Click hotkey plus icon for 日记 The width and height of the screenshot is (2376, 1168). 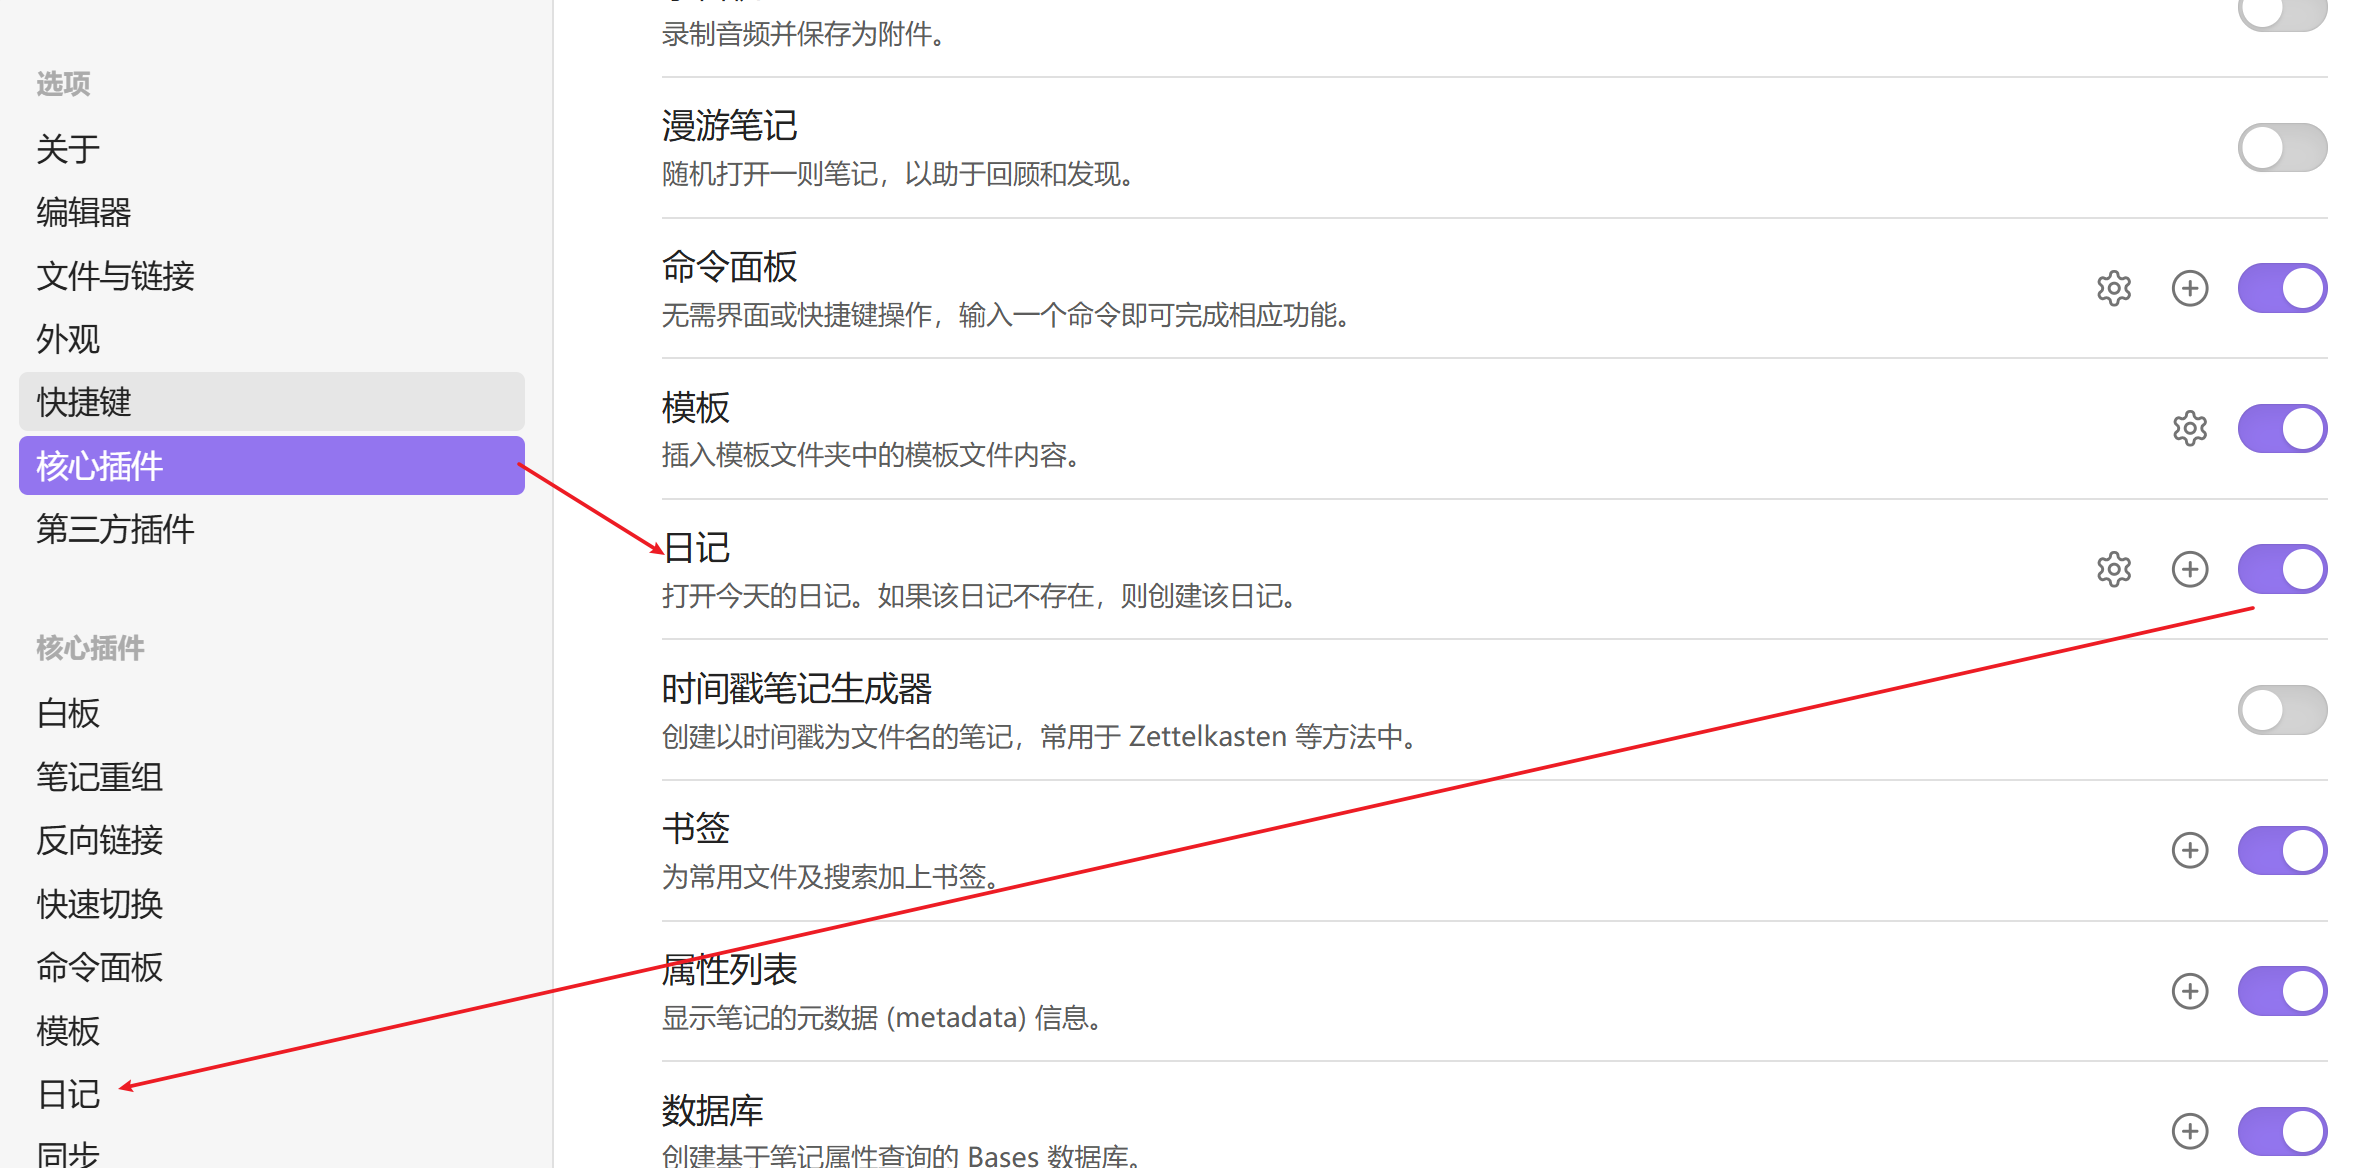click(x=2189, y=569)
